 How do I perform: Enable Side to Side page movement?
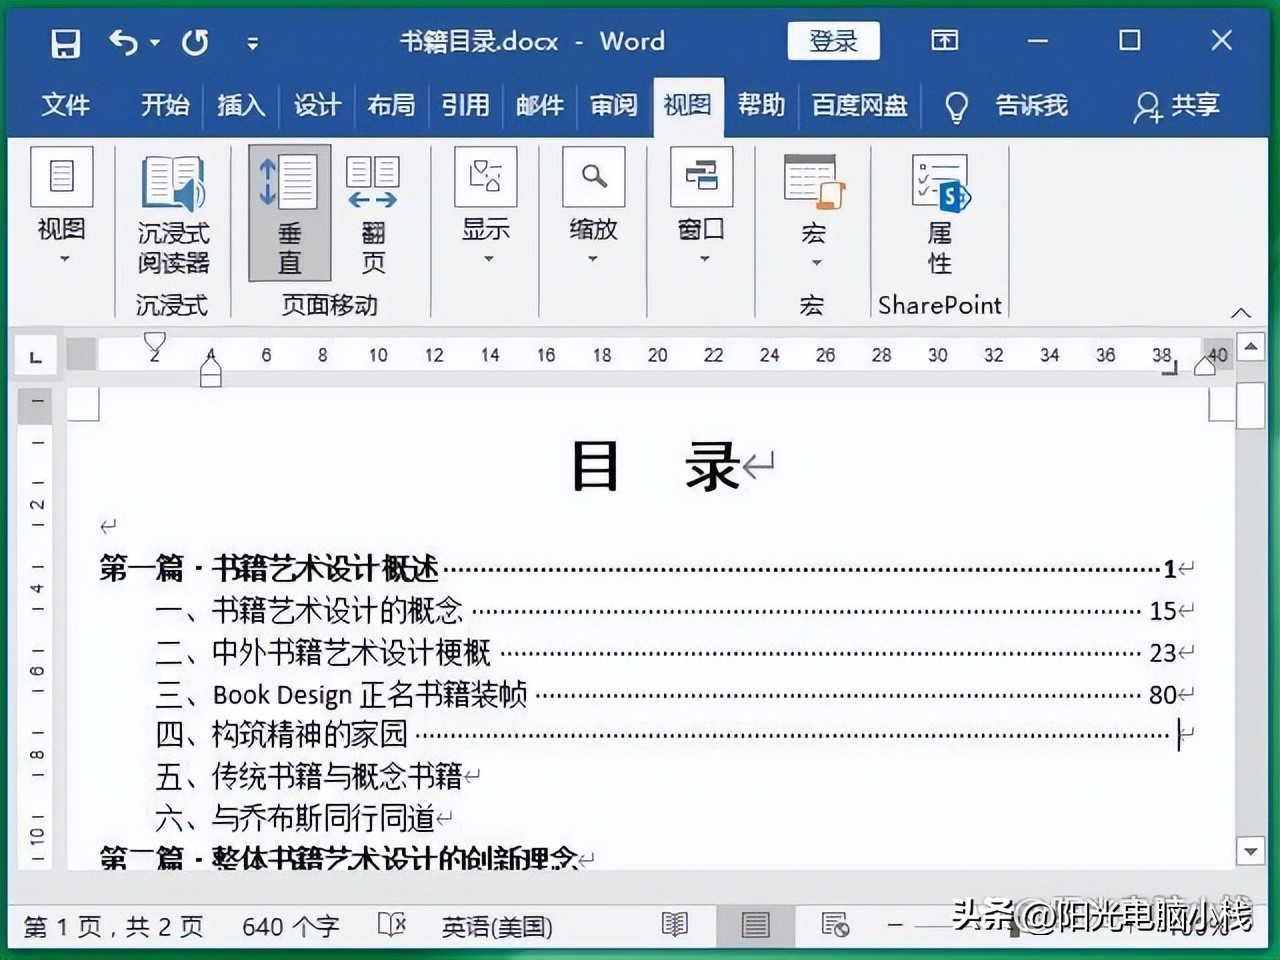click(372, 213)
